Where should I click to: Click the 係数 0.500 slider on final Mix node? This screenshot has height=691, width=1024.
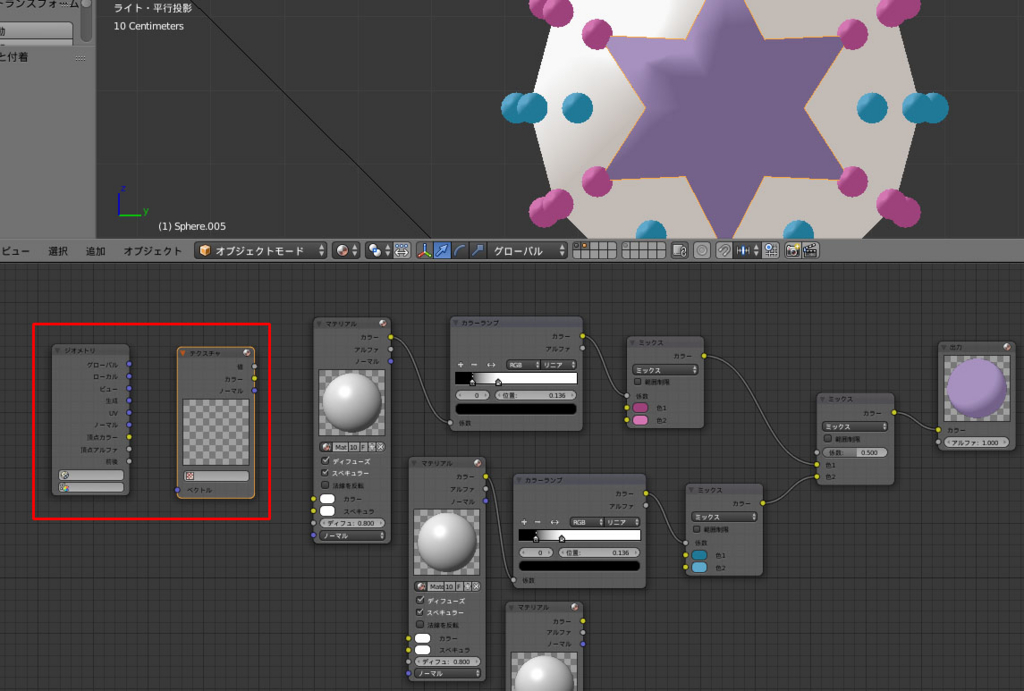(x=855, y=452)
